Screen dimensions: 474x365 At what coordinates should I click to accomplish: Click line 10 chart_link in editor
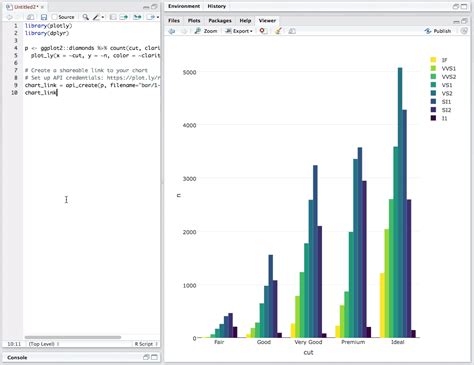[41, 92]
